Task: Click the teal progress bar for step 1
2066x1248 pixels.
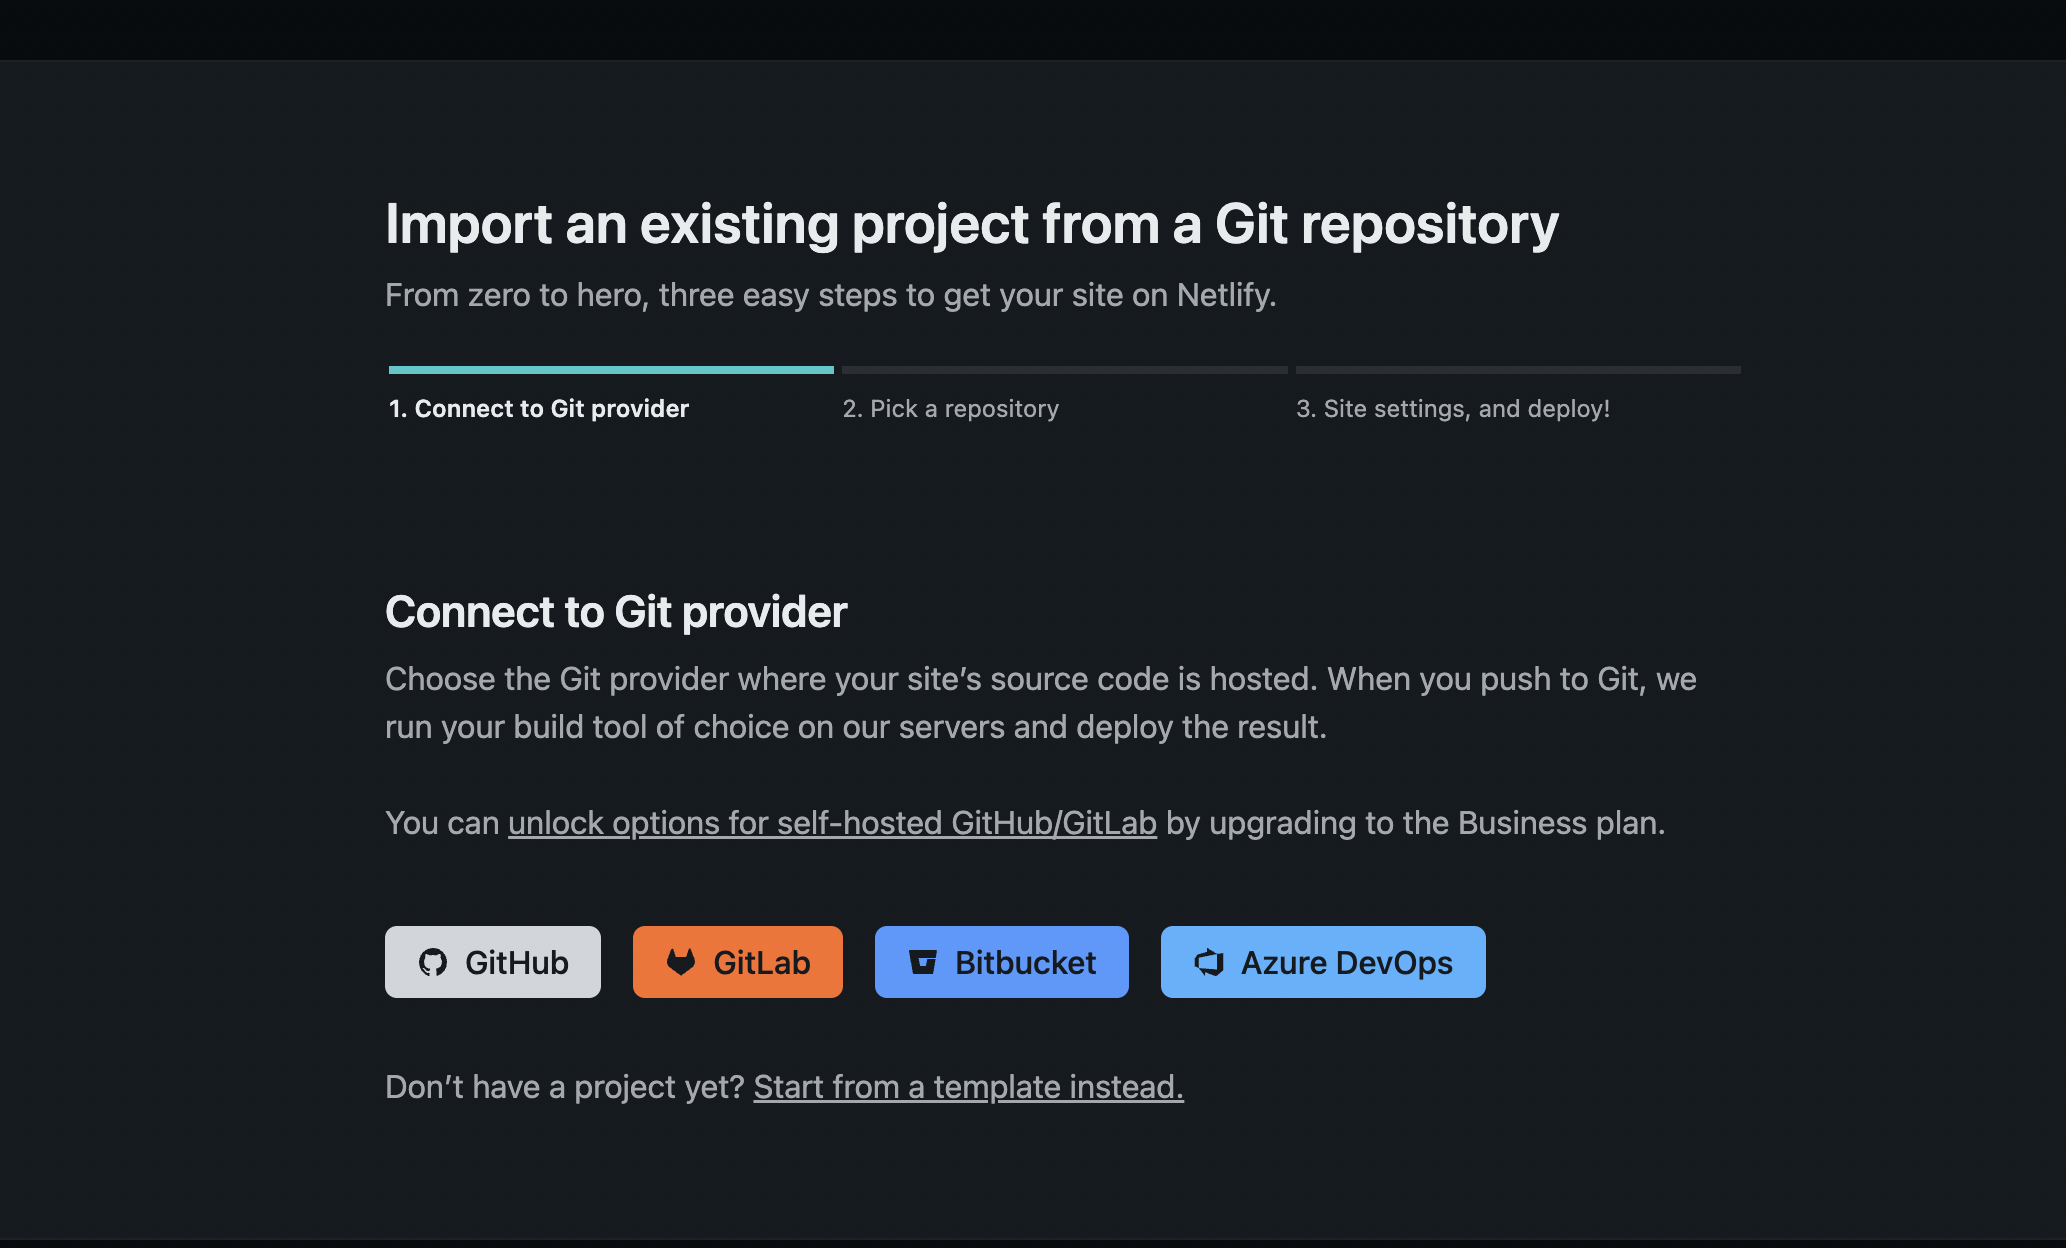Action: pos(611,370)
